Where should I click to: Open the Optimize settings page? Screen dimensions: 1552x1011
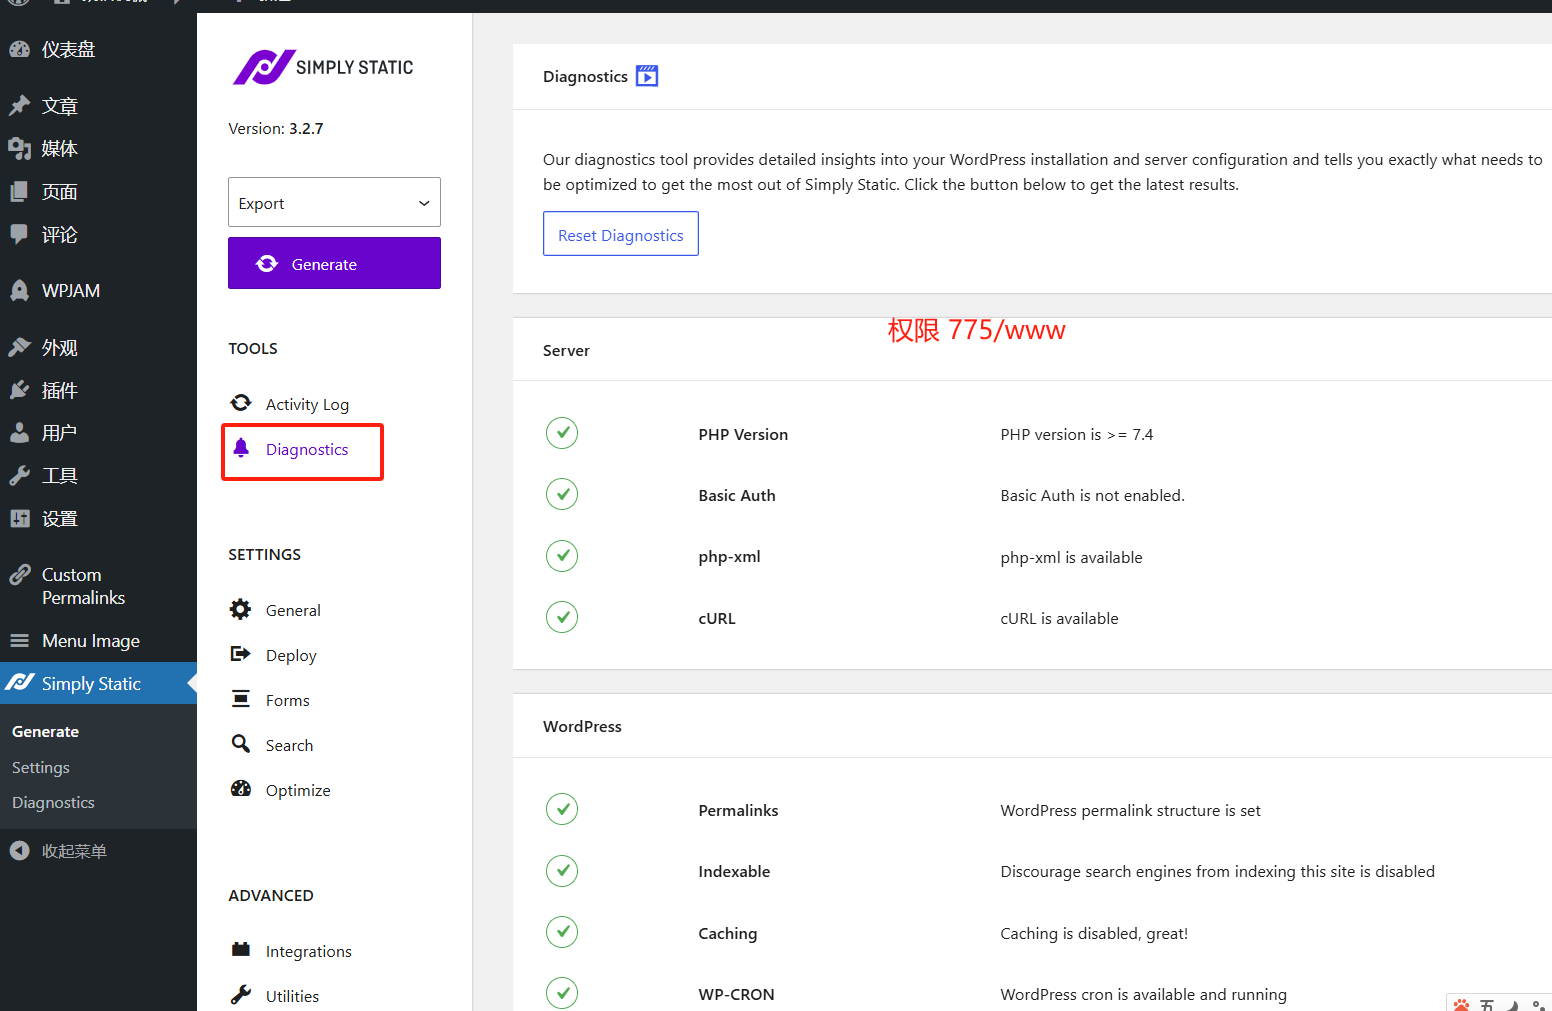point(298,790)
